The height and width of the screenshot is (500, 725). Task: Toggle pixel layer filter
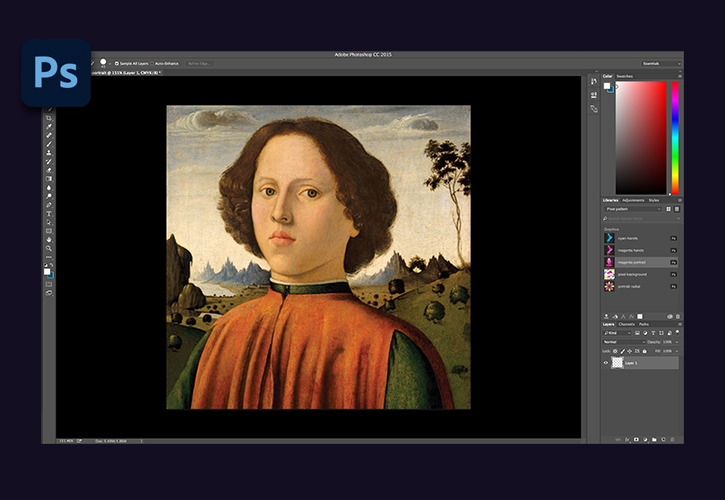(x=637, y=333)
